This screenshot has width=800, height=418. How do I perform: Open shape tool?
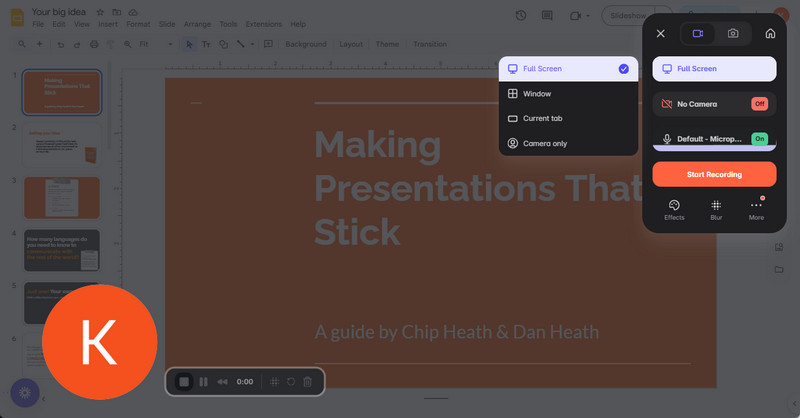tap(223, 44)
